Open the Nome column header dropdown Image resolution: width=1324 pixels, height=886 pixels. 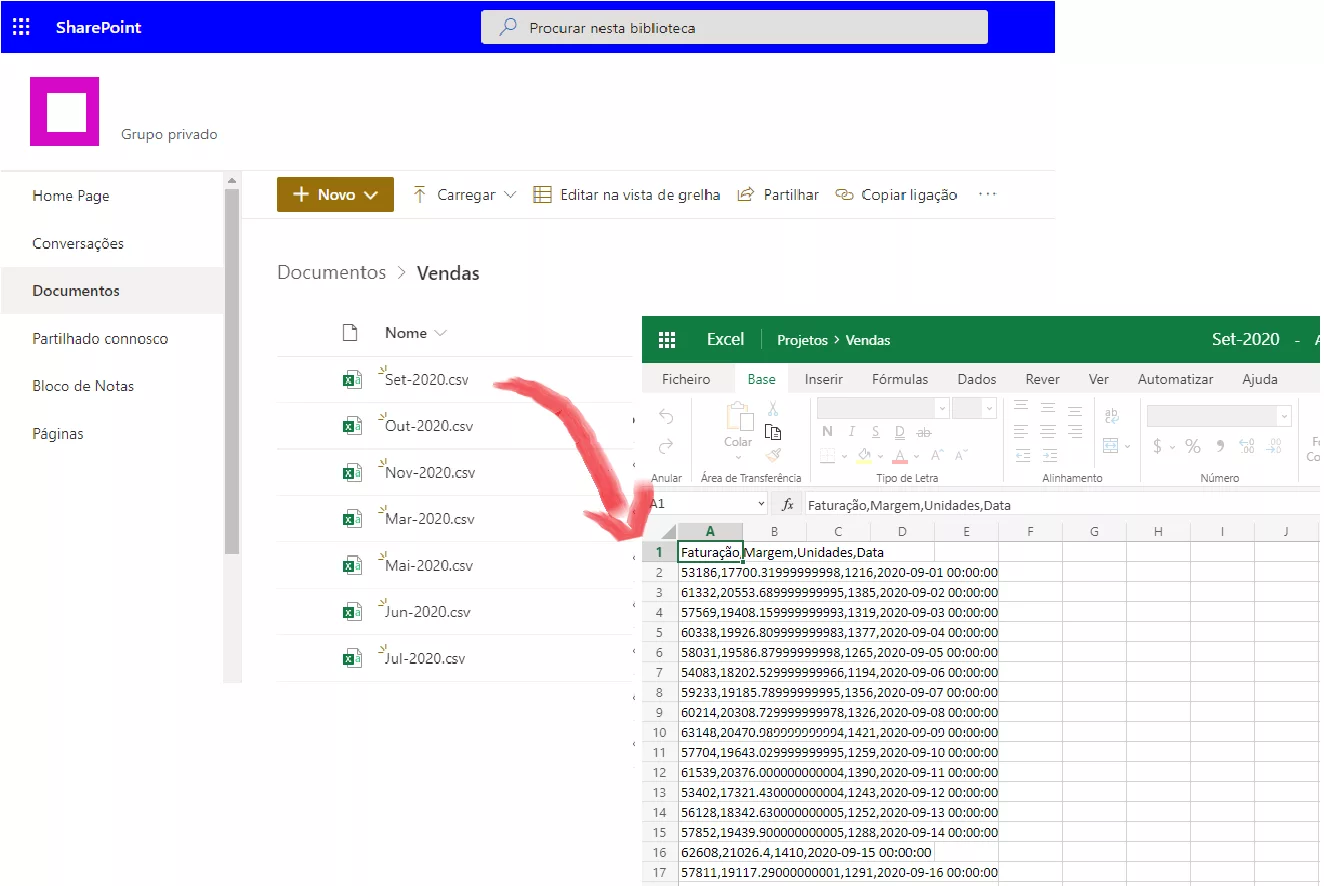(x=440, y=333)
